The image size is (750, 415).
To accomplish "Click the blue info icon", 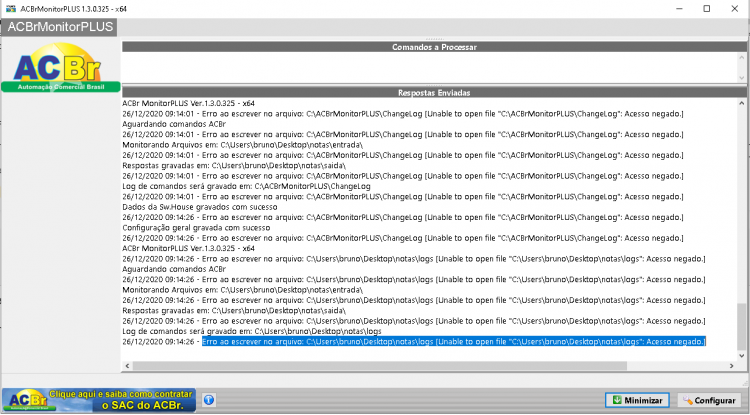I will [x=209, y=400].
